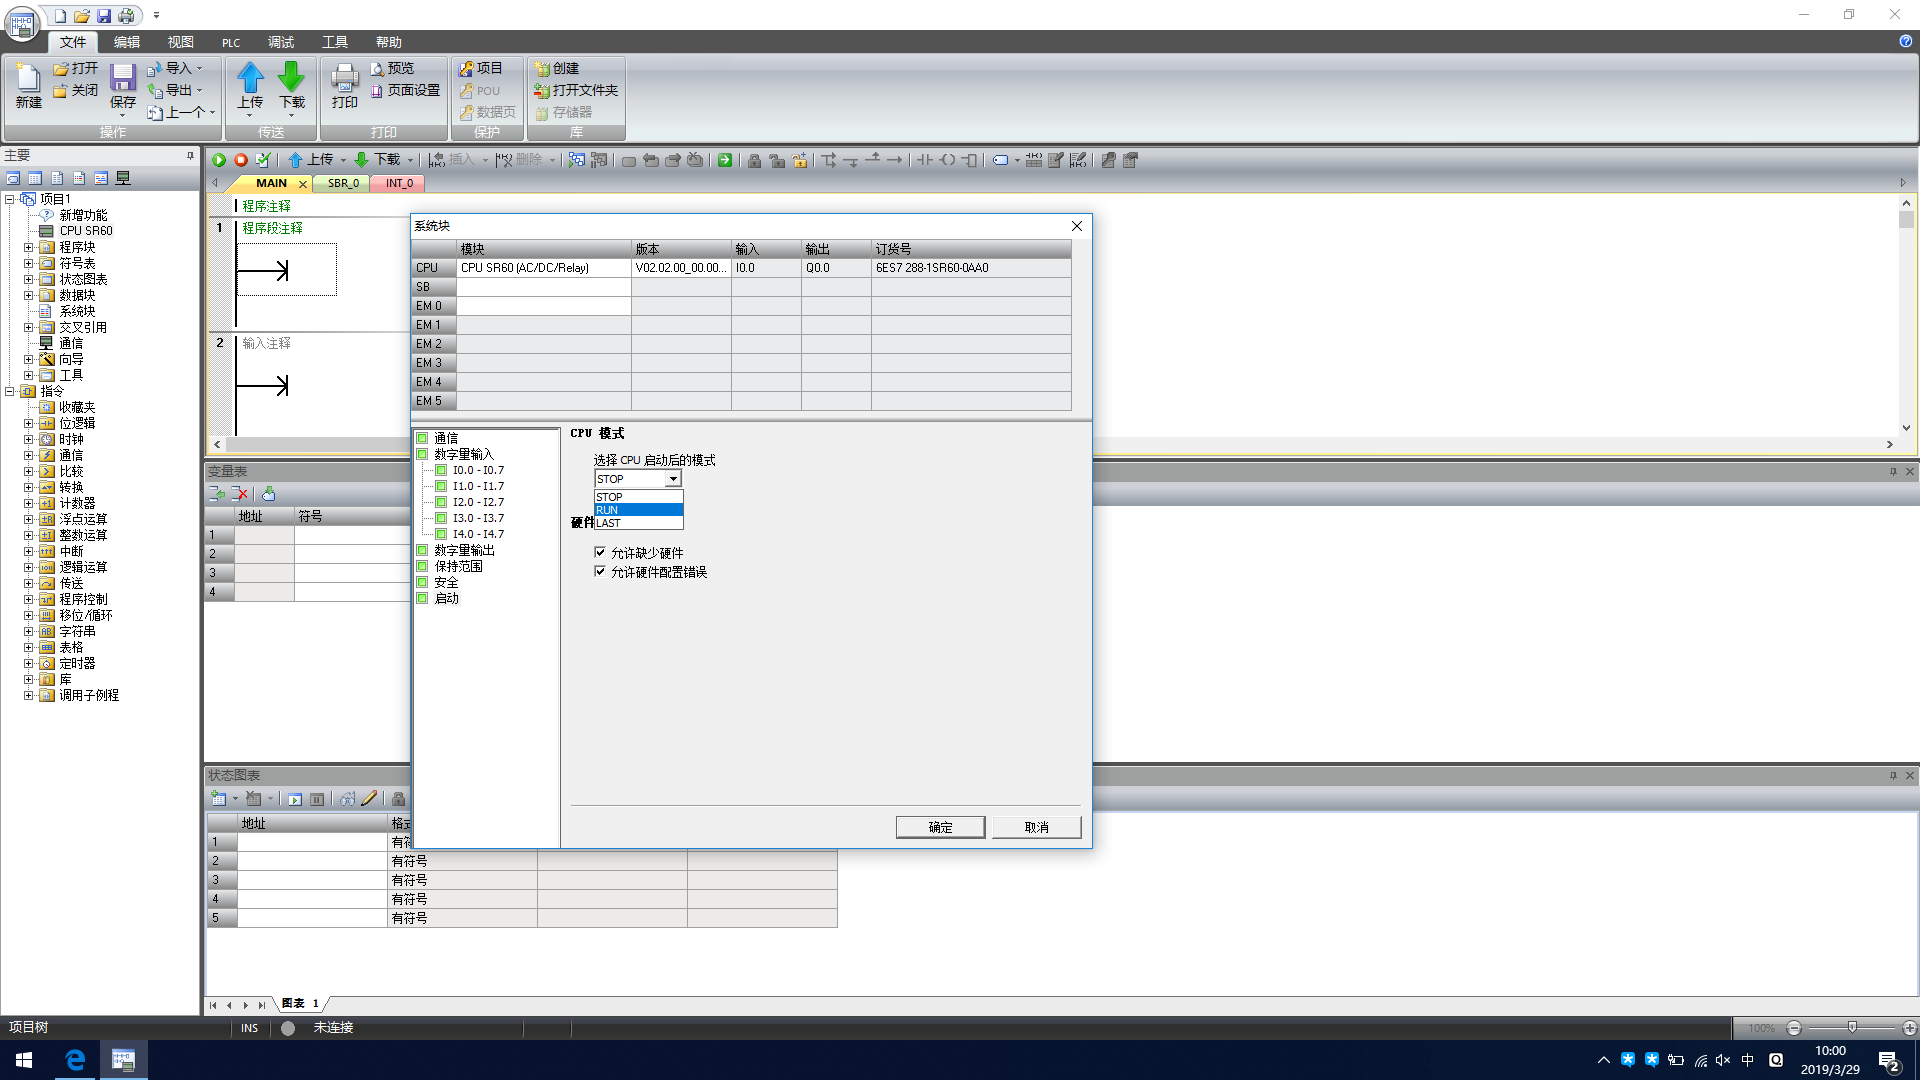Toggle the 允许硬件配置错误 checkbox
1920x1080 pixels.
[600, 571]
